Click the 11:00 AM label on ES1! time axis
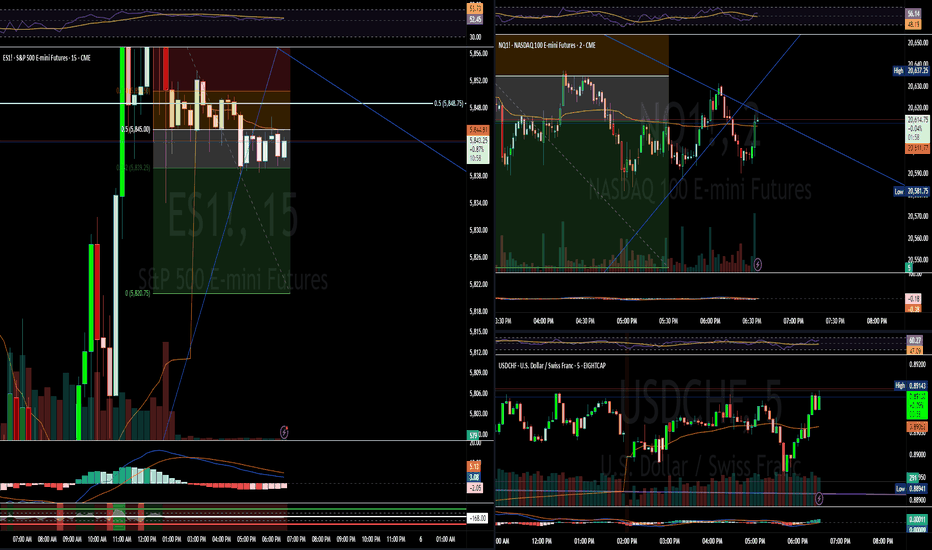 (121, 539)
